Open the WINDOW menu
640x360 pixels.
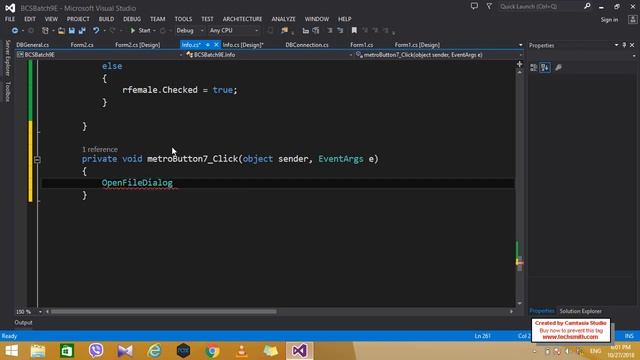317,19
